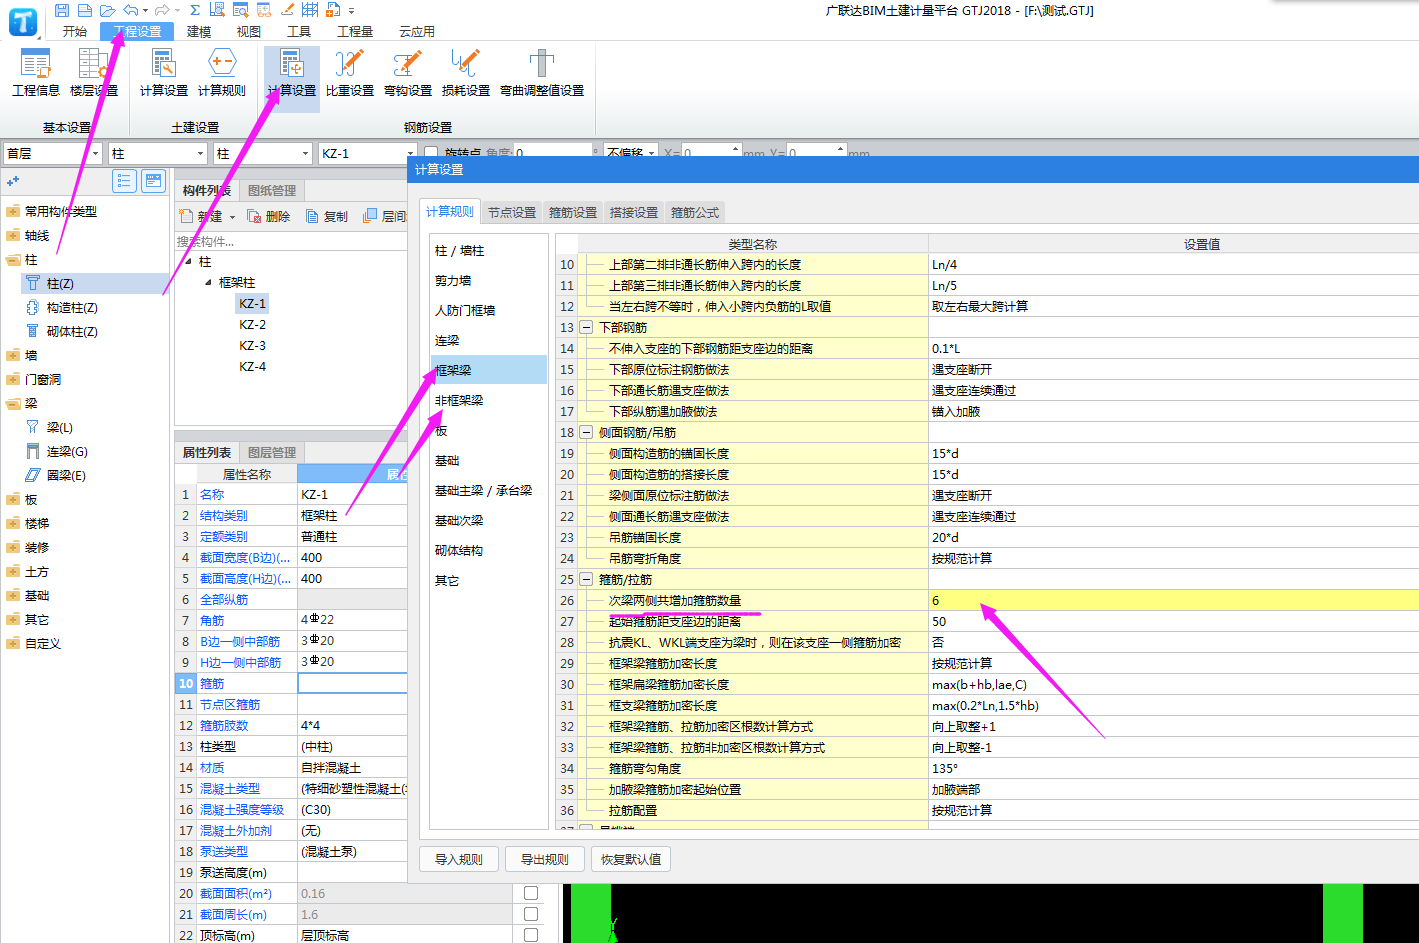Open 比重设置 density settings icon
This screenshot has width=1419, height=943.
pos(350,73)
